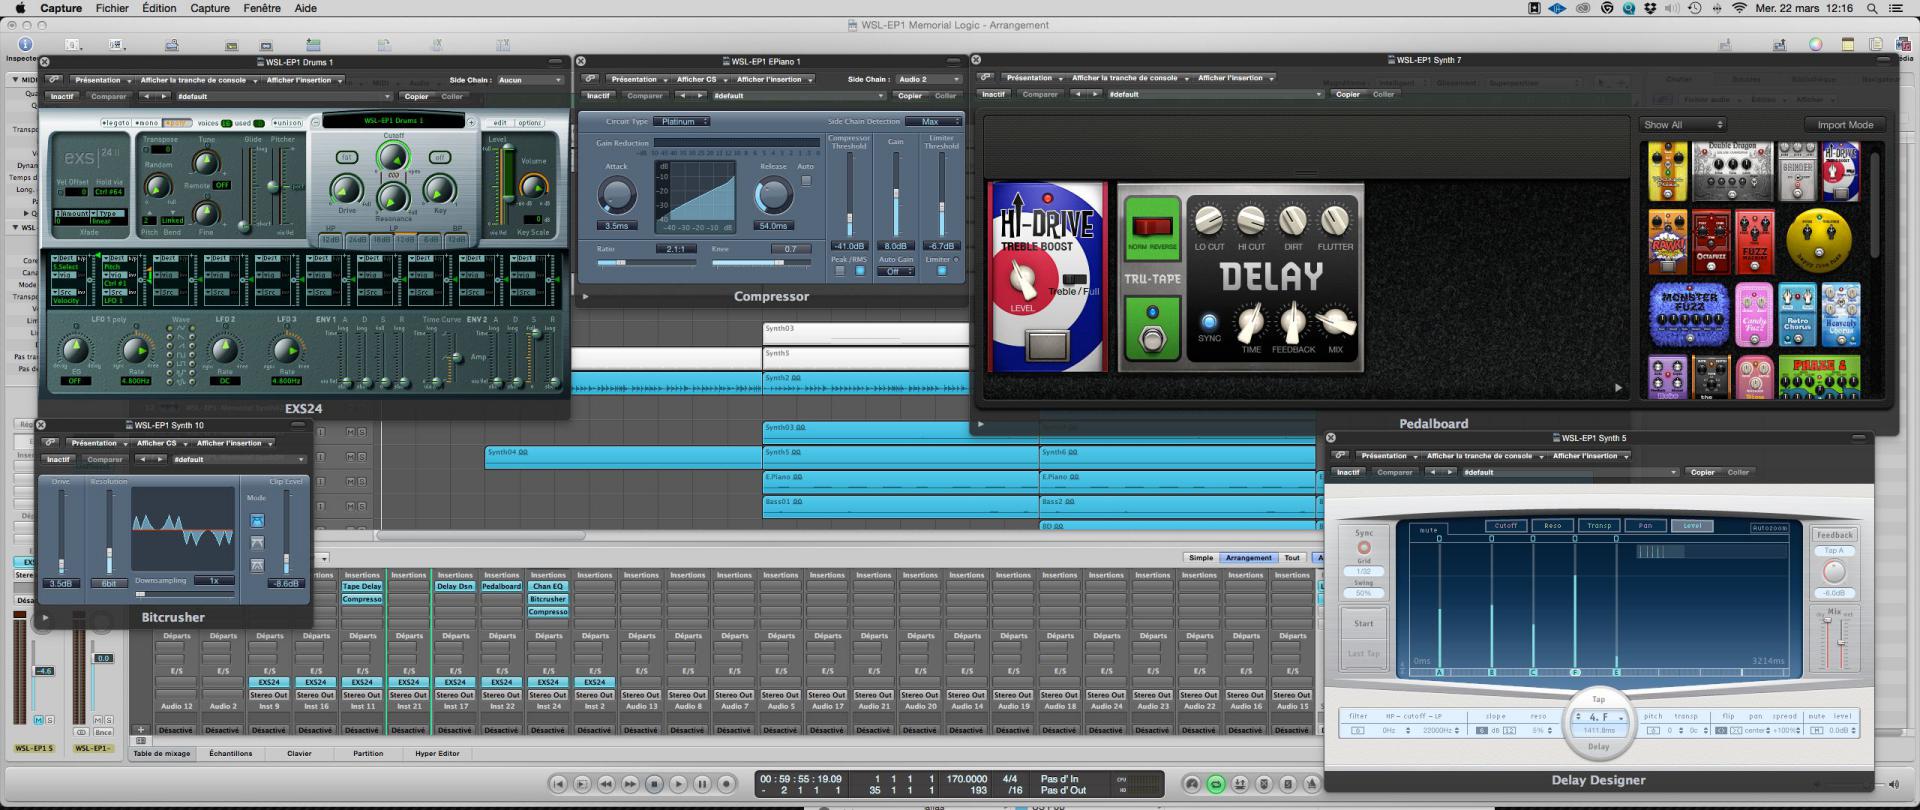The width and height of the screenshot is (1920, 810).
Task: Click Delay Designer Start button
Action: (x=1364, y=623)
